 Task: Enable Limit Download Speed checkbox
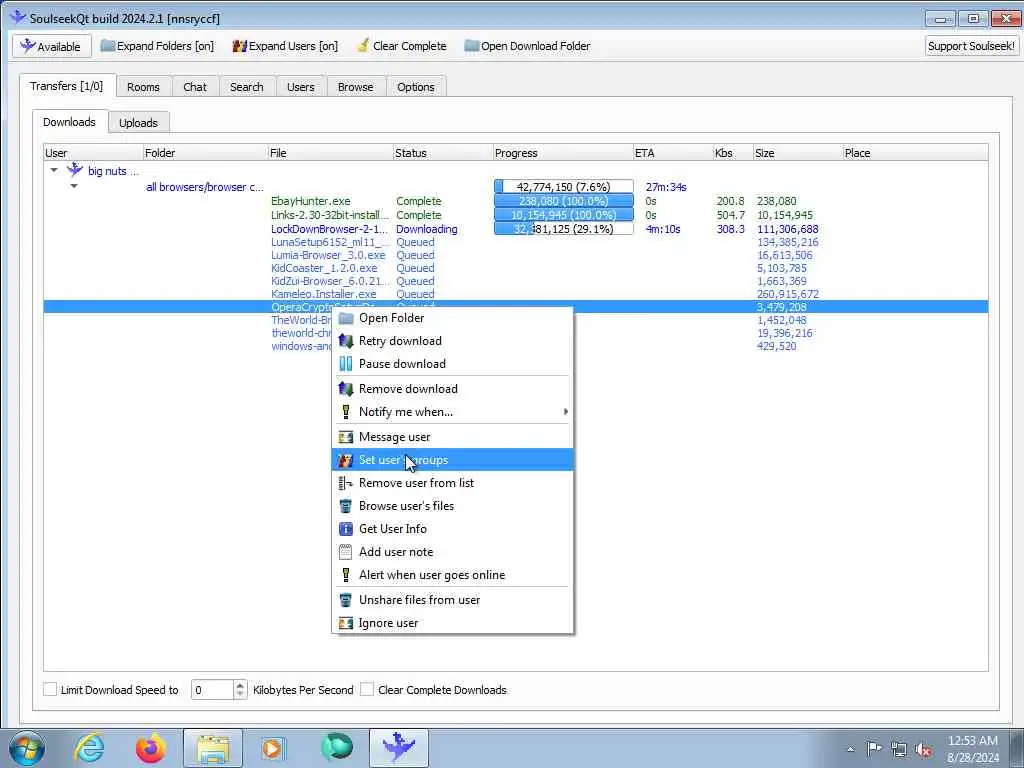[50, 689]
